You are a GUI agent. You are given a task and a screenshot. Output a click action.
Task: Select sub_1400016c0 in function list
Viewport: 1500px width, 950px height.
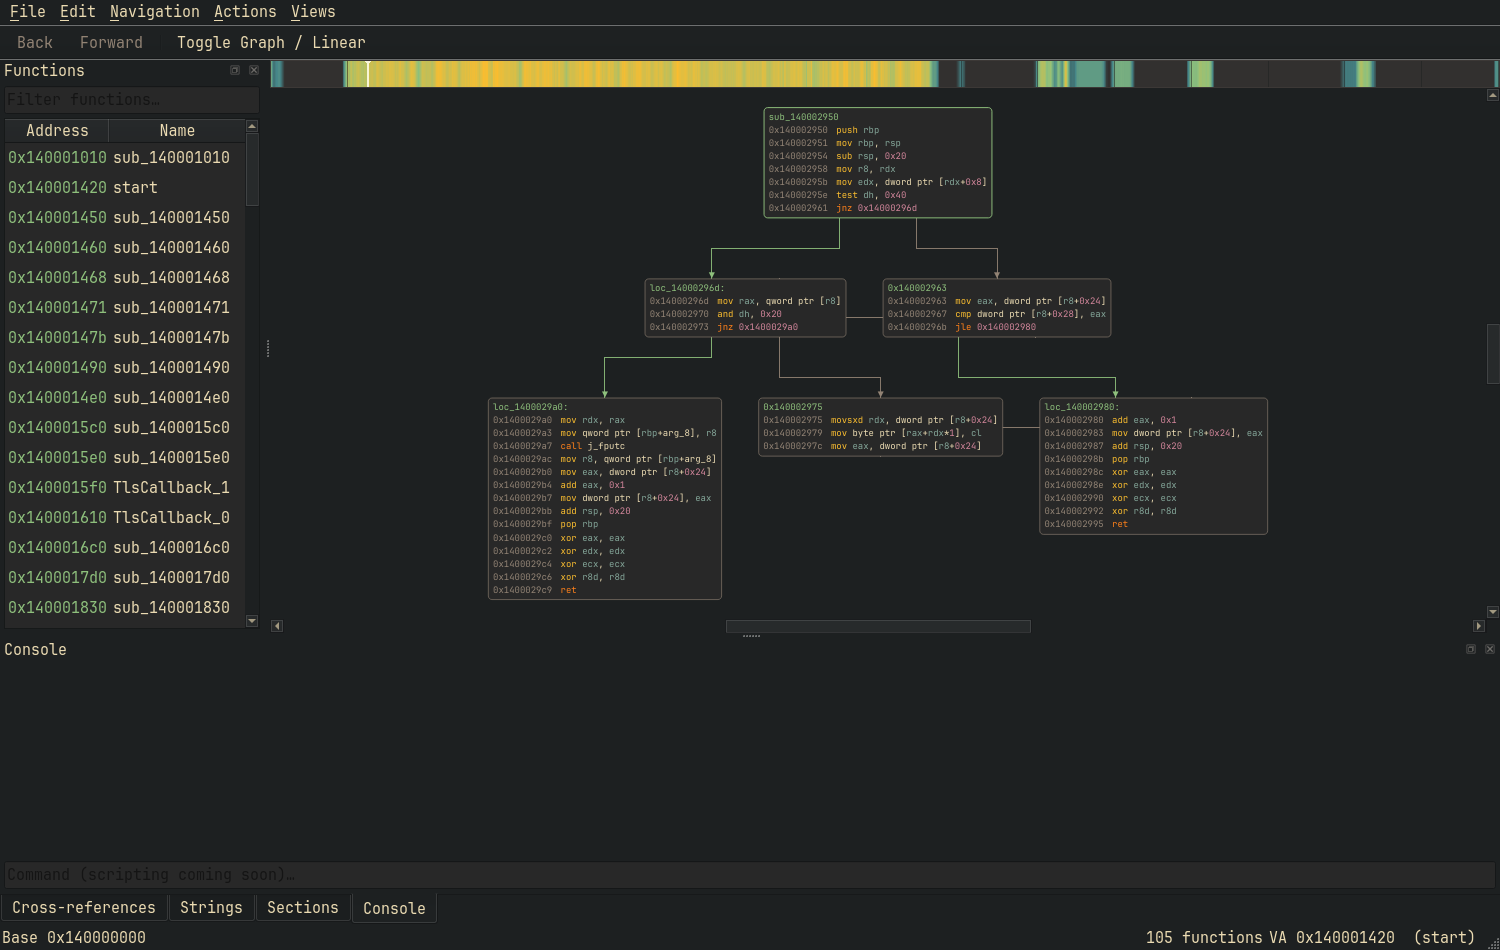coord(125,548)
